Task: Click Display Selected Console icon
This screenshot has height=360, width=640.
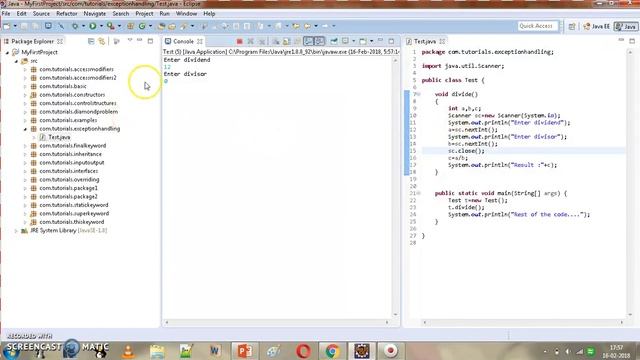Action: (x=345, y=41)
